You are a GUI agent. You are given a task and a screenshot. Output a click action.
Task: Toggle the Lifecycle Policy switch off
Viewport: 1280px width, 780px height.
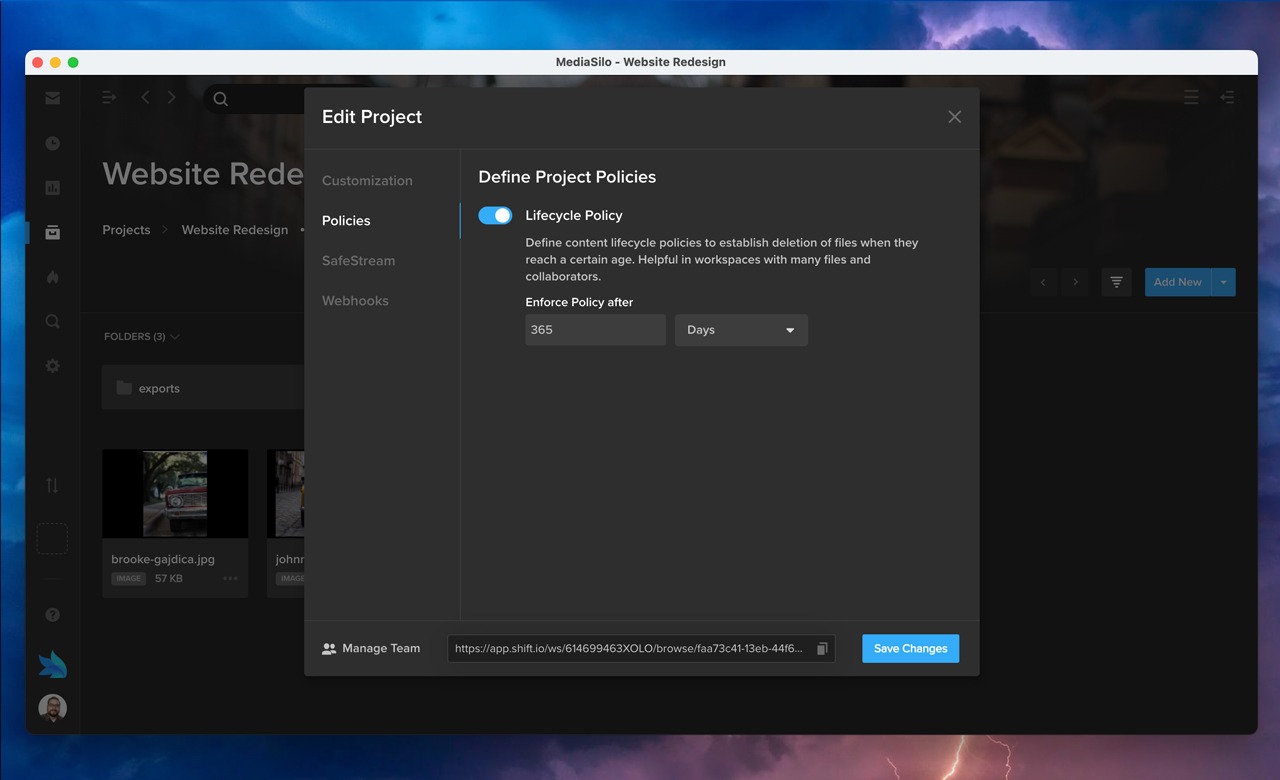coord(495,215)
